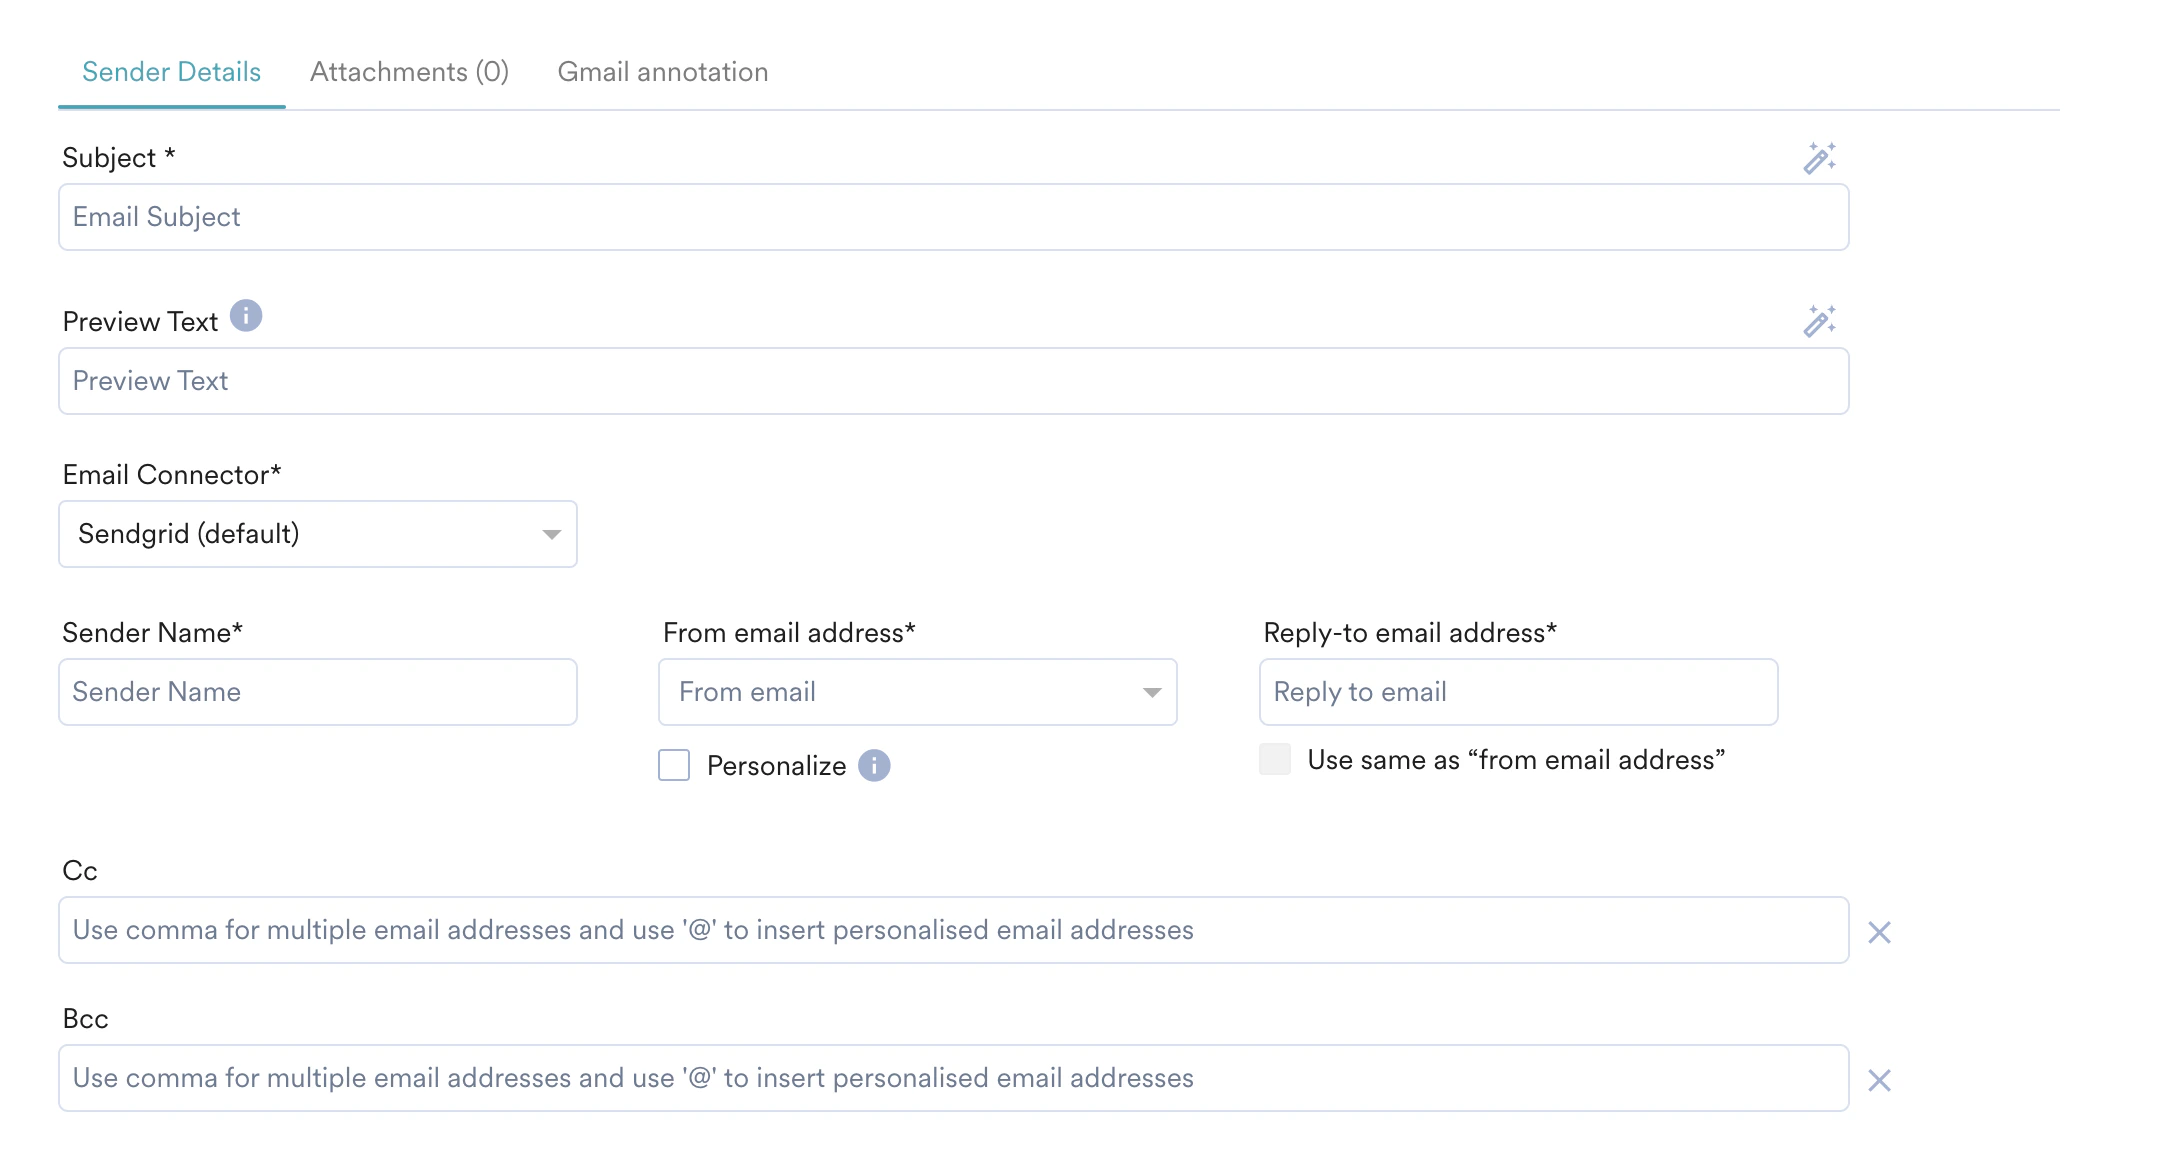The image size is (2162, 1168).
Task: Click inside the Bcc address field
Action: [x=950, y=1078]
